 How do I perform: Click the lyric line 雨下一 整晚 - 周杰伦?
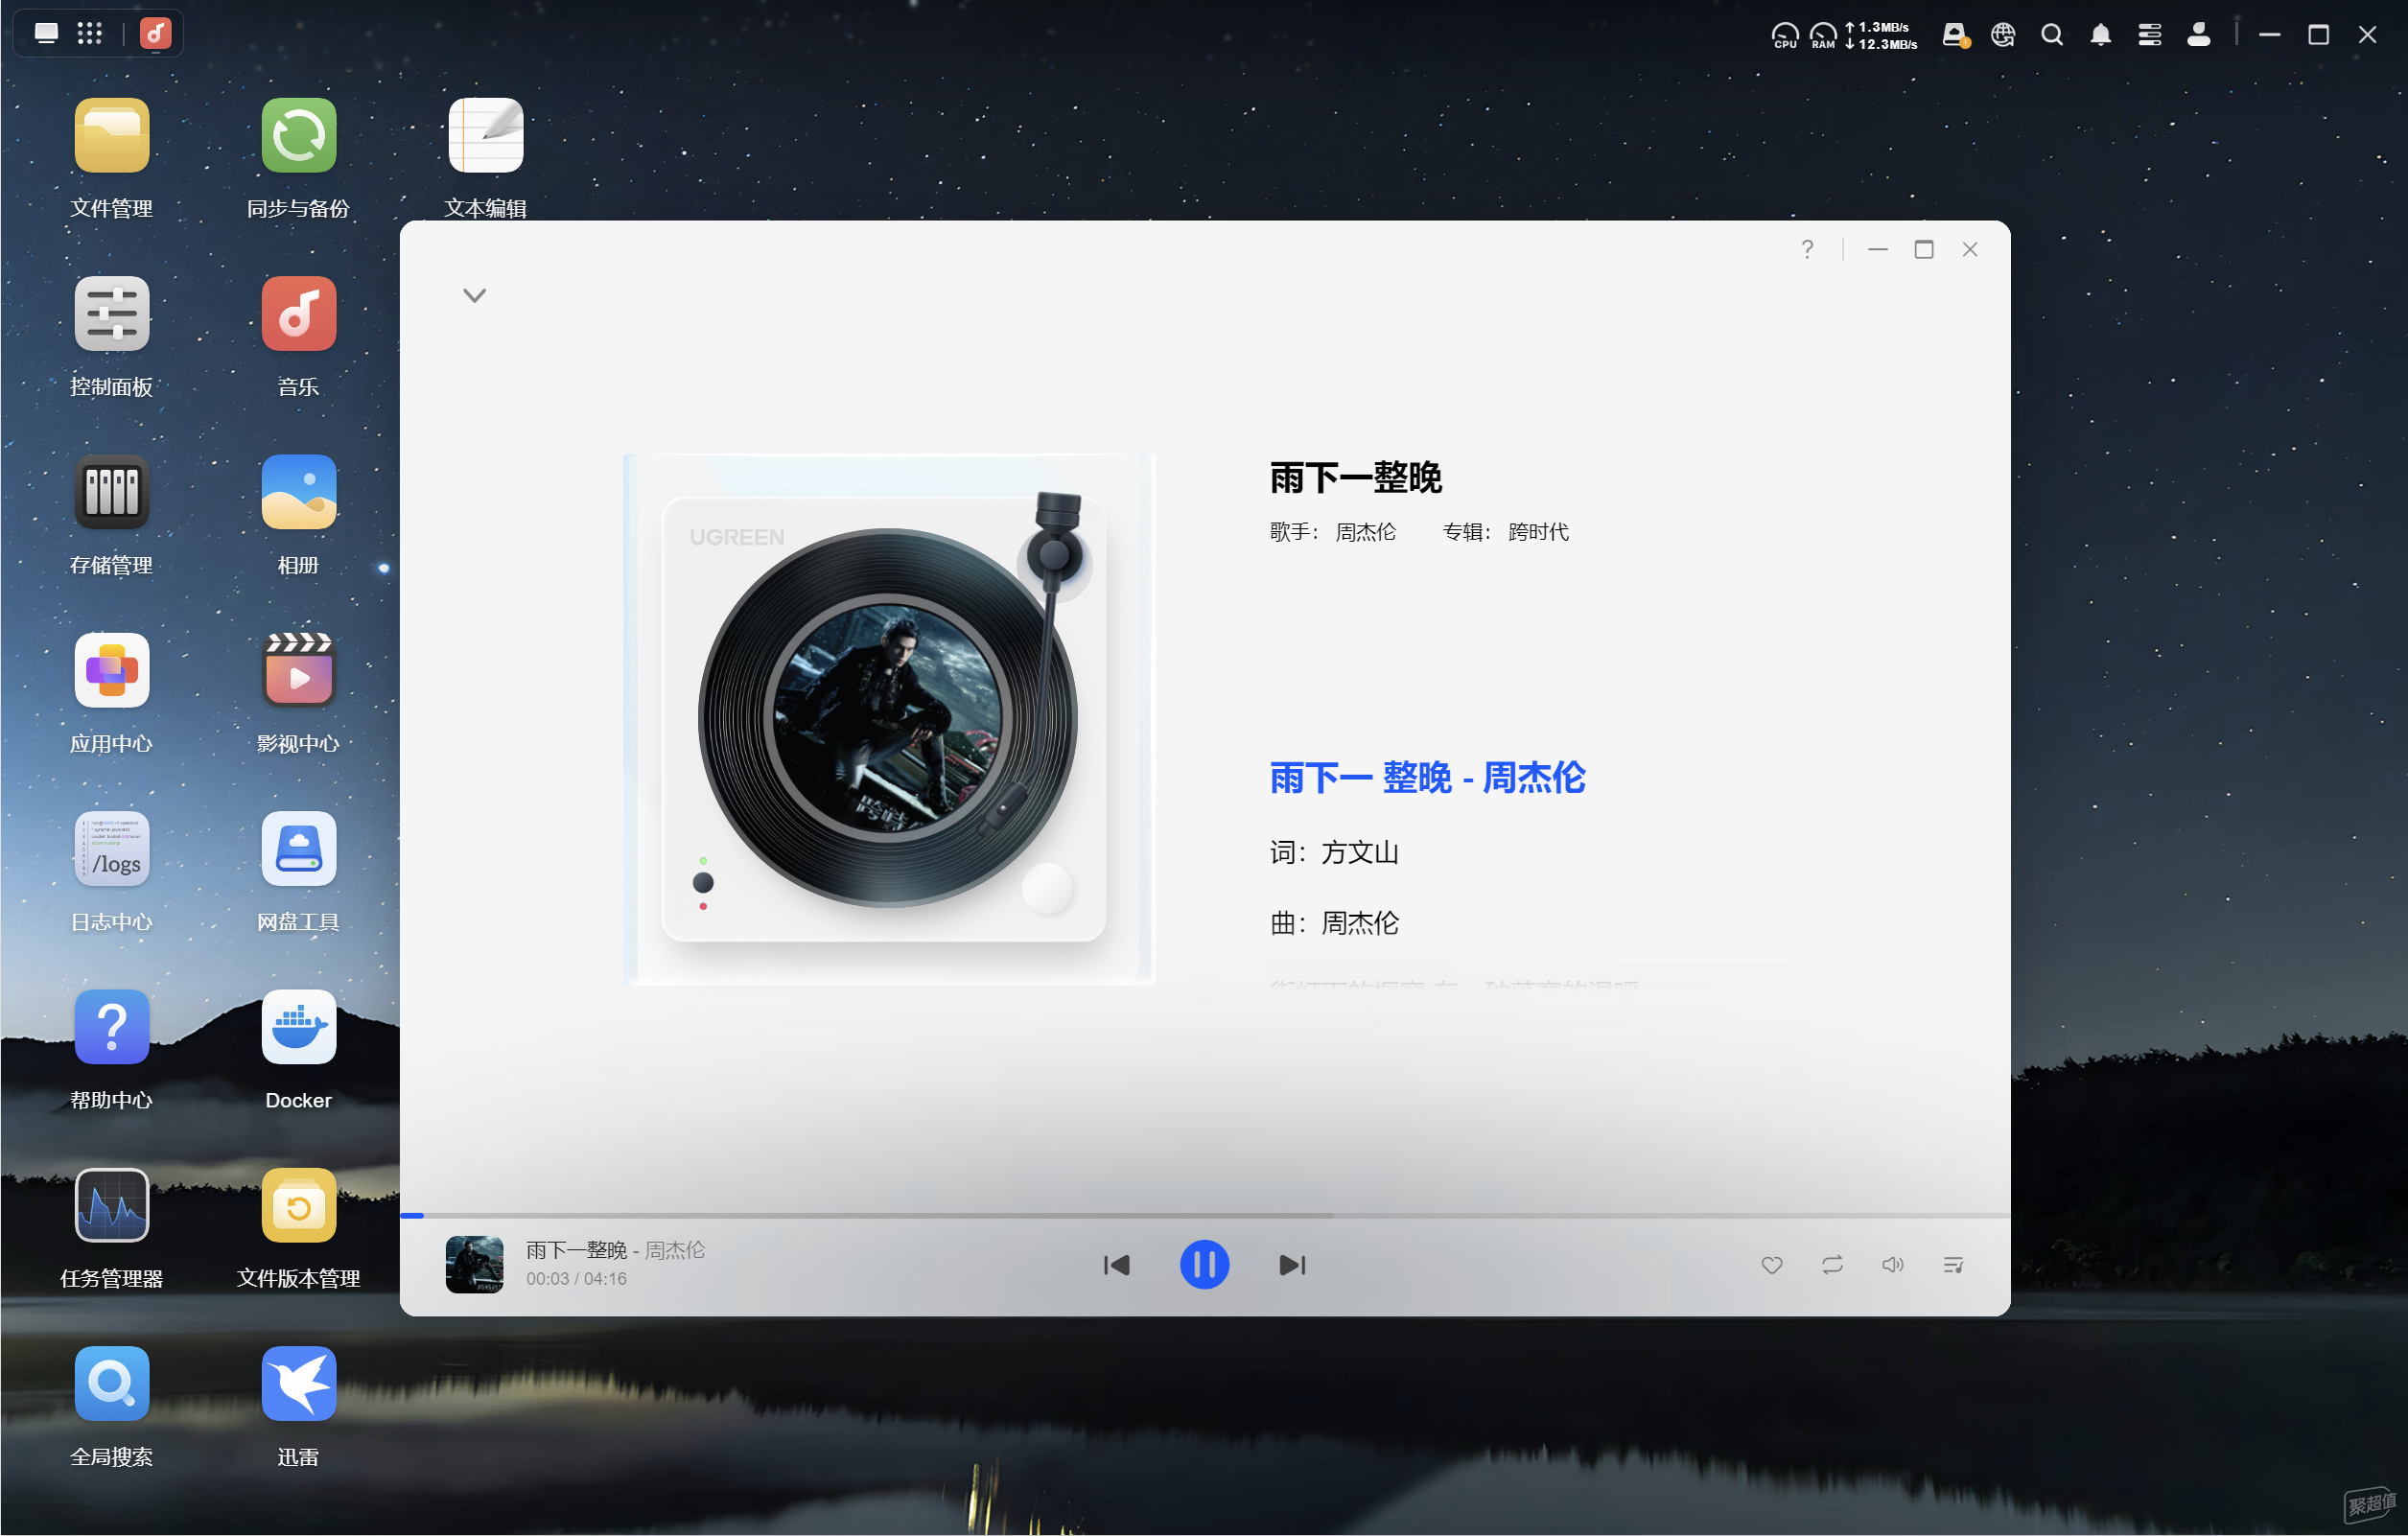tap(1428, 777)
